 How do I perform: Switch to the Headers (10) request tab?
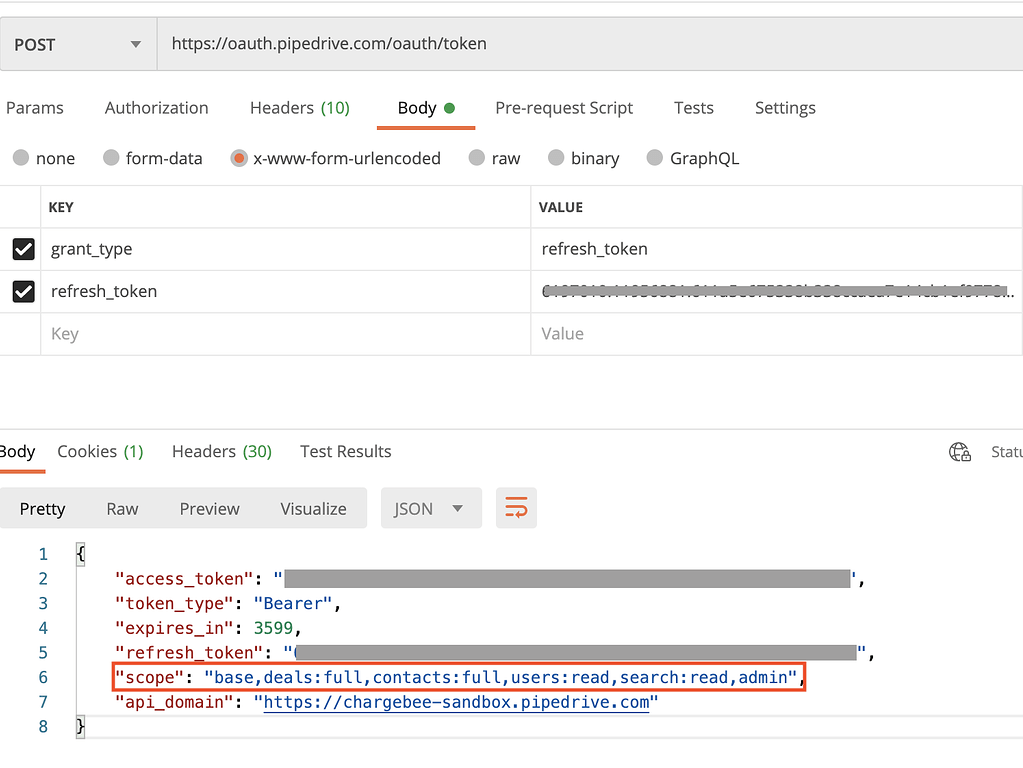coord(300,107)
